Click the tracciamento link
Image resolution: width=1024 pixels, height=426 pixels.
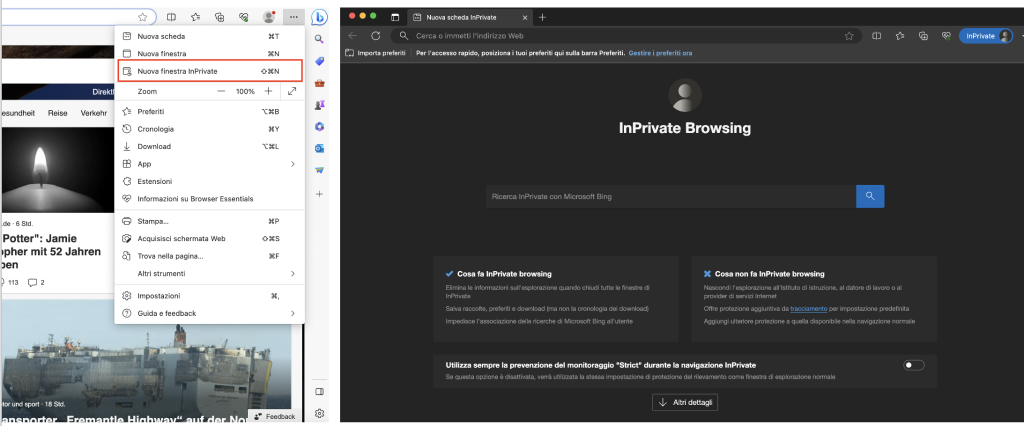(808, 308)
